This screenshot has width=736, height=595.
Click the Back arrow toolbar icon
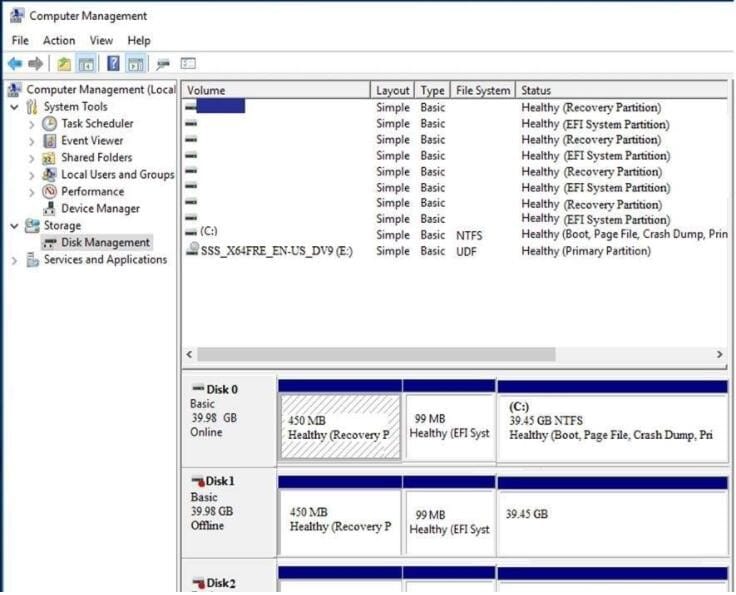(15, 64)
